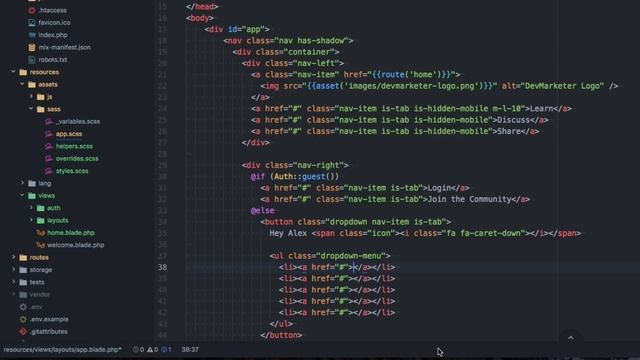
Task: Expand the tests folder chevron
Action: pos(14,282)
